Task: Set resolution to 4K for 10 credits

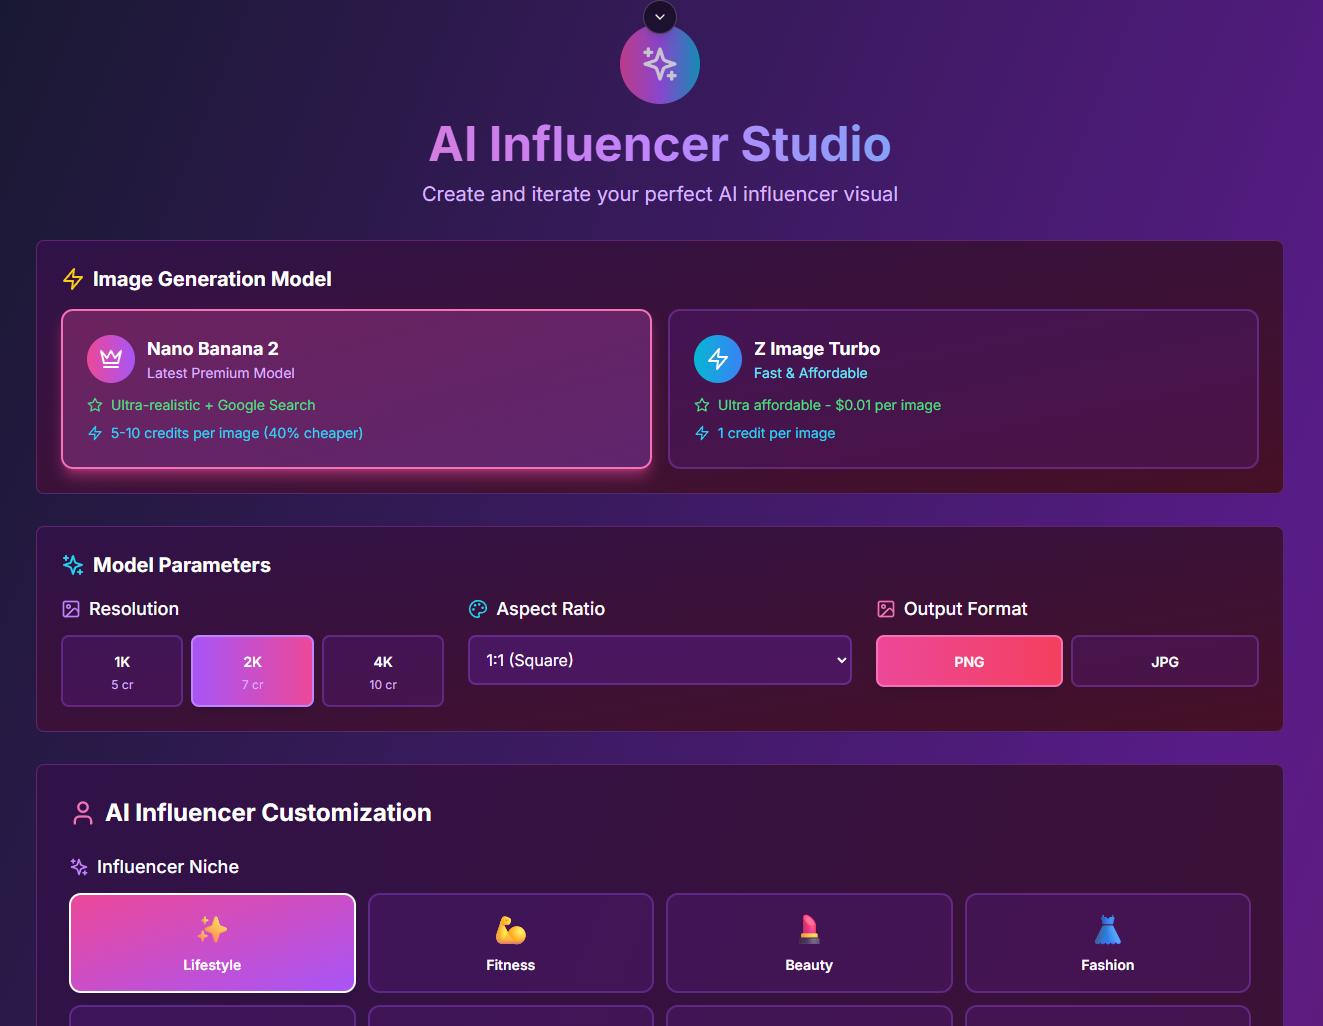Action: [x=382, y=671]
